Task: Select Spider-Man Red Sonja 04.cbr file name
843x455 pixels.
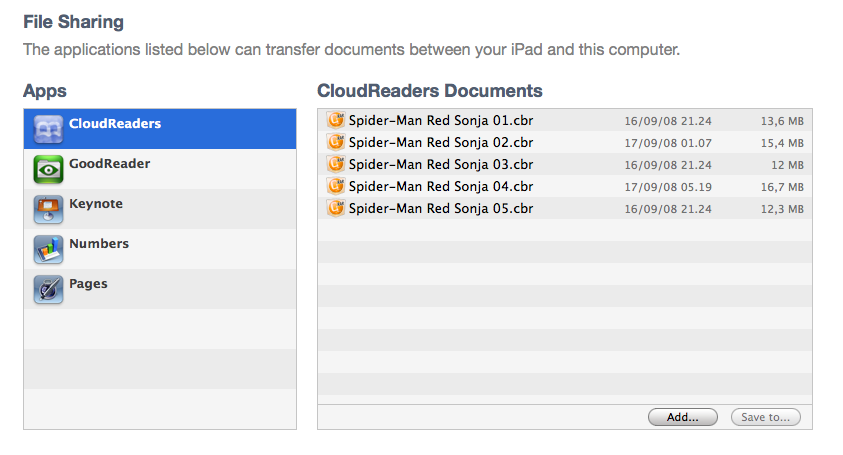Action: point(441,187)
